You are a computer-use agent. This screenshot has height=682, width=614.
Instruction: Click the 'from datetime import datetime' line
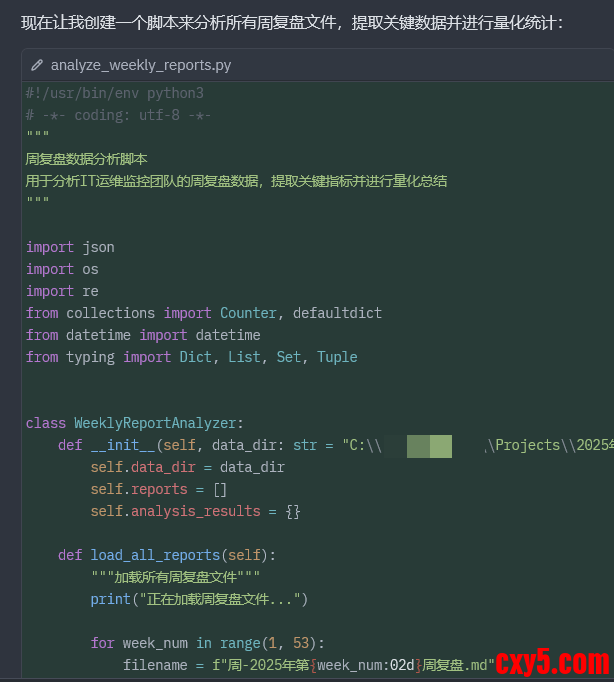[143, 335]
